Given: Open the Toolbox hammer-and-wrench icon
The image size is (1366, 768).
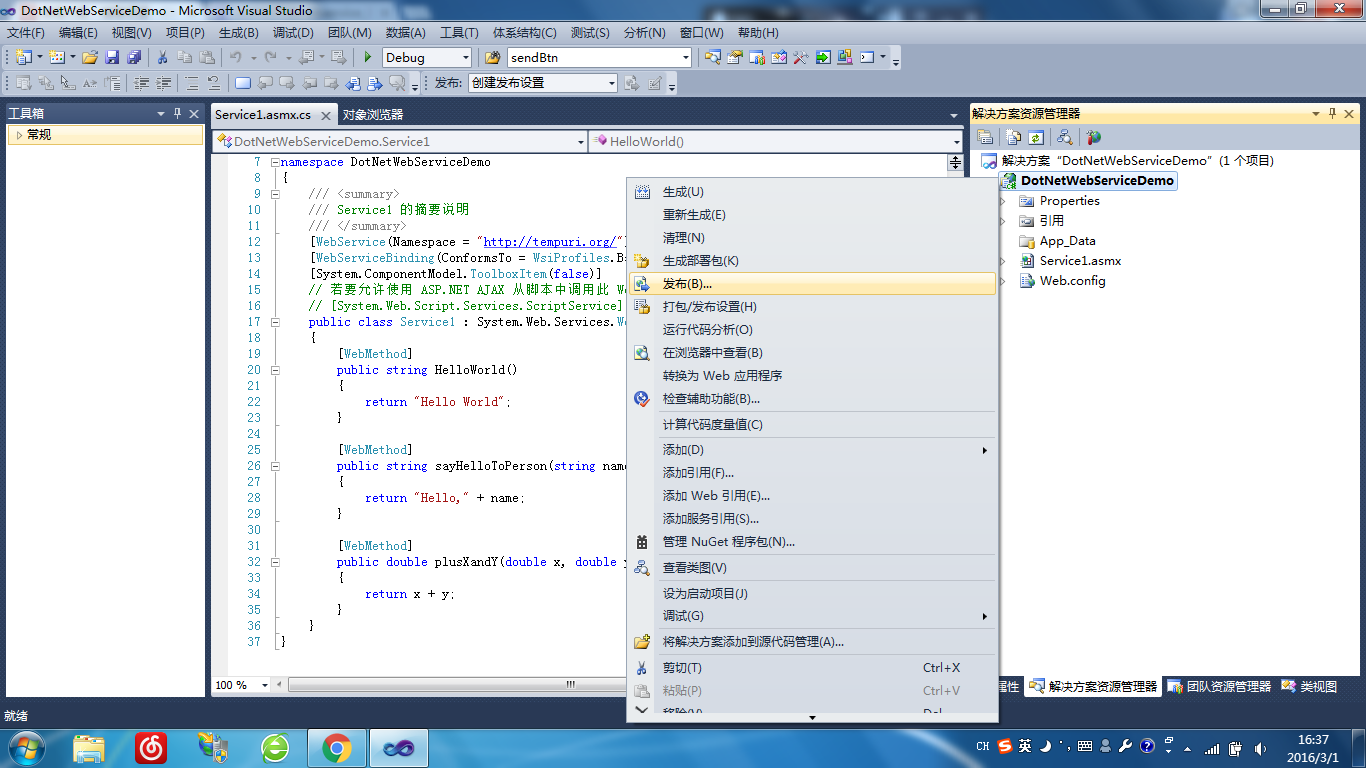Looking at the screenshot, I should (x=800, y=57).
